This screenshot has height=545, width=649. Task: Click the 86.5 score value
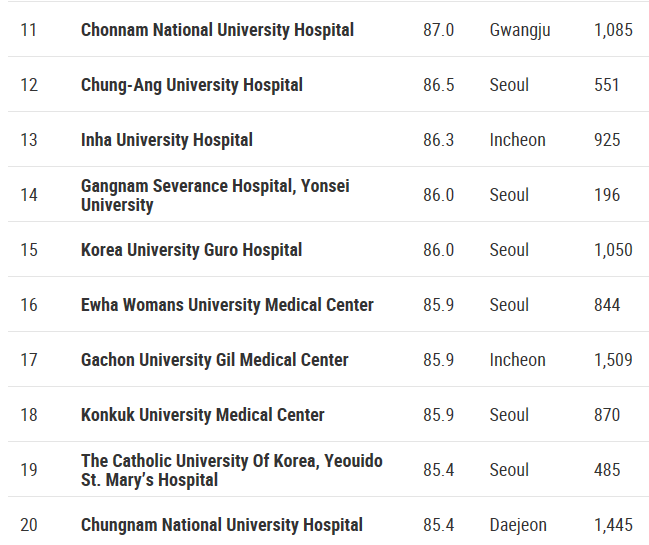coord(438,85)
